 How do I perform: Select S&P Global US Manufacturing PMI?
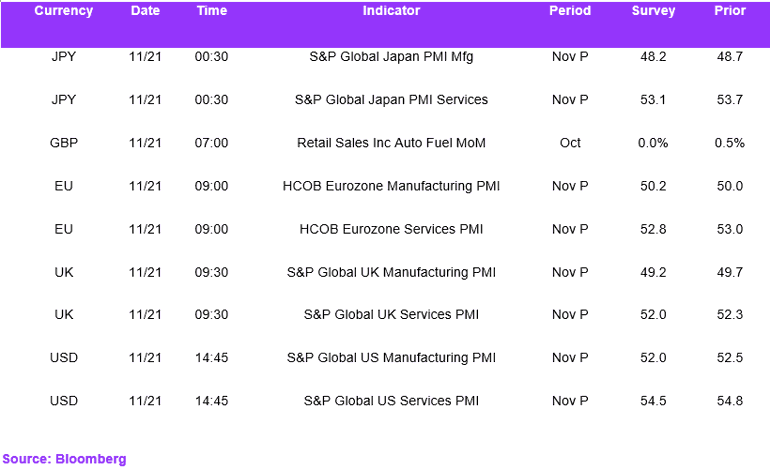[391, 358]
